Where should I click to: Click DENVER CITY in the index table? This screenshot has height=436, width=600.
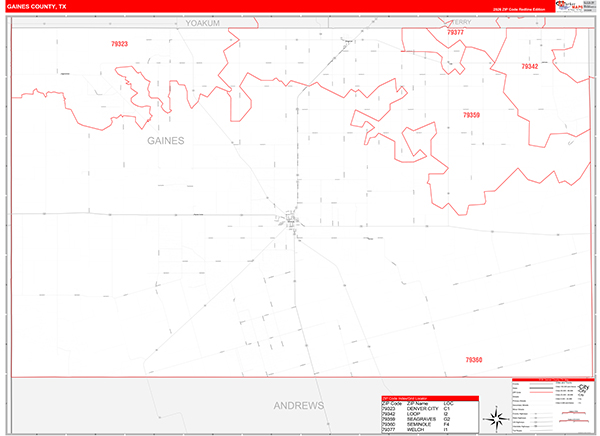tap(422, 409)
